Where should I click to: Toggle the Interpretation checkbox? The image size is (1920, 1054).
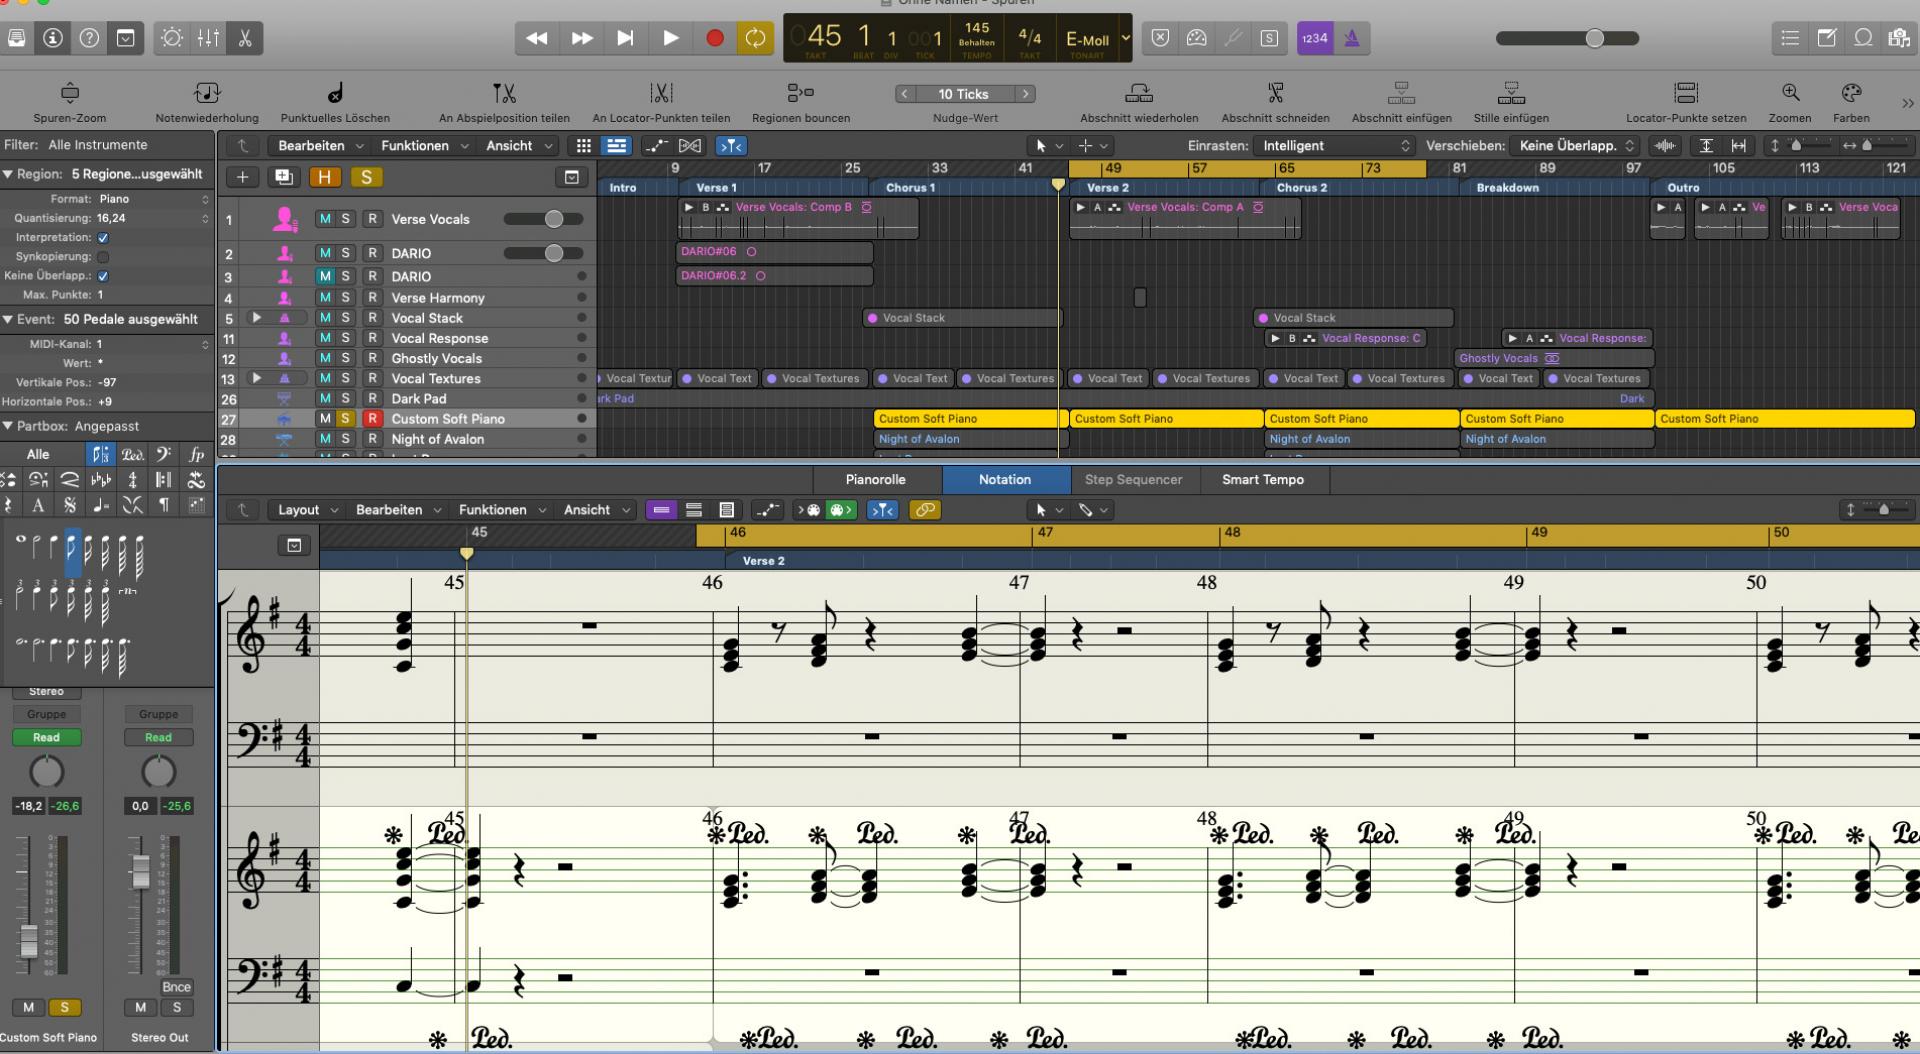click(103, 238)
